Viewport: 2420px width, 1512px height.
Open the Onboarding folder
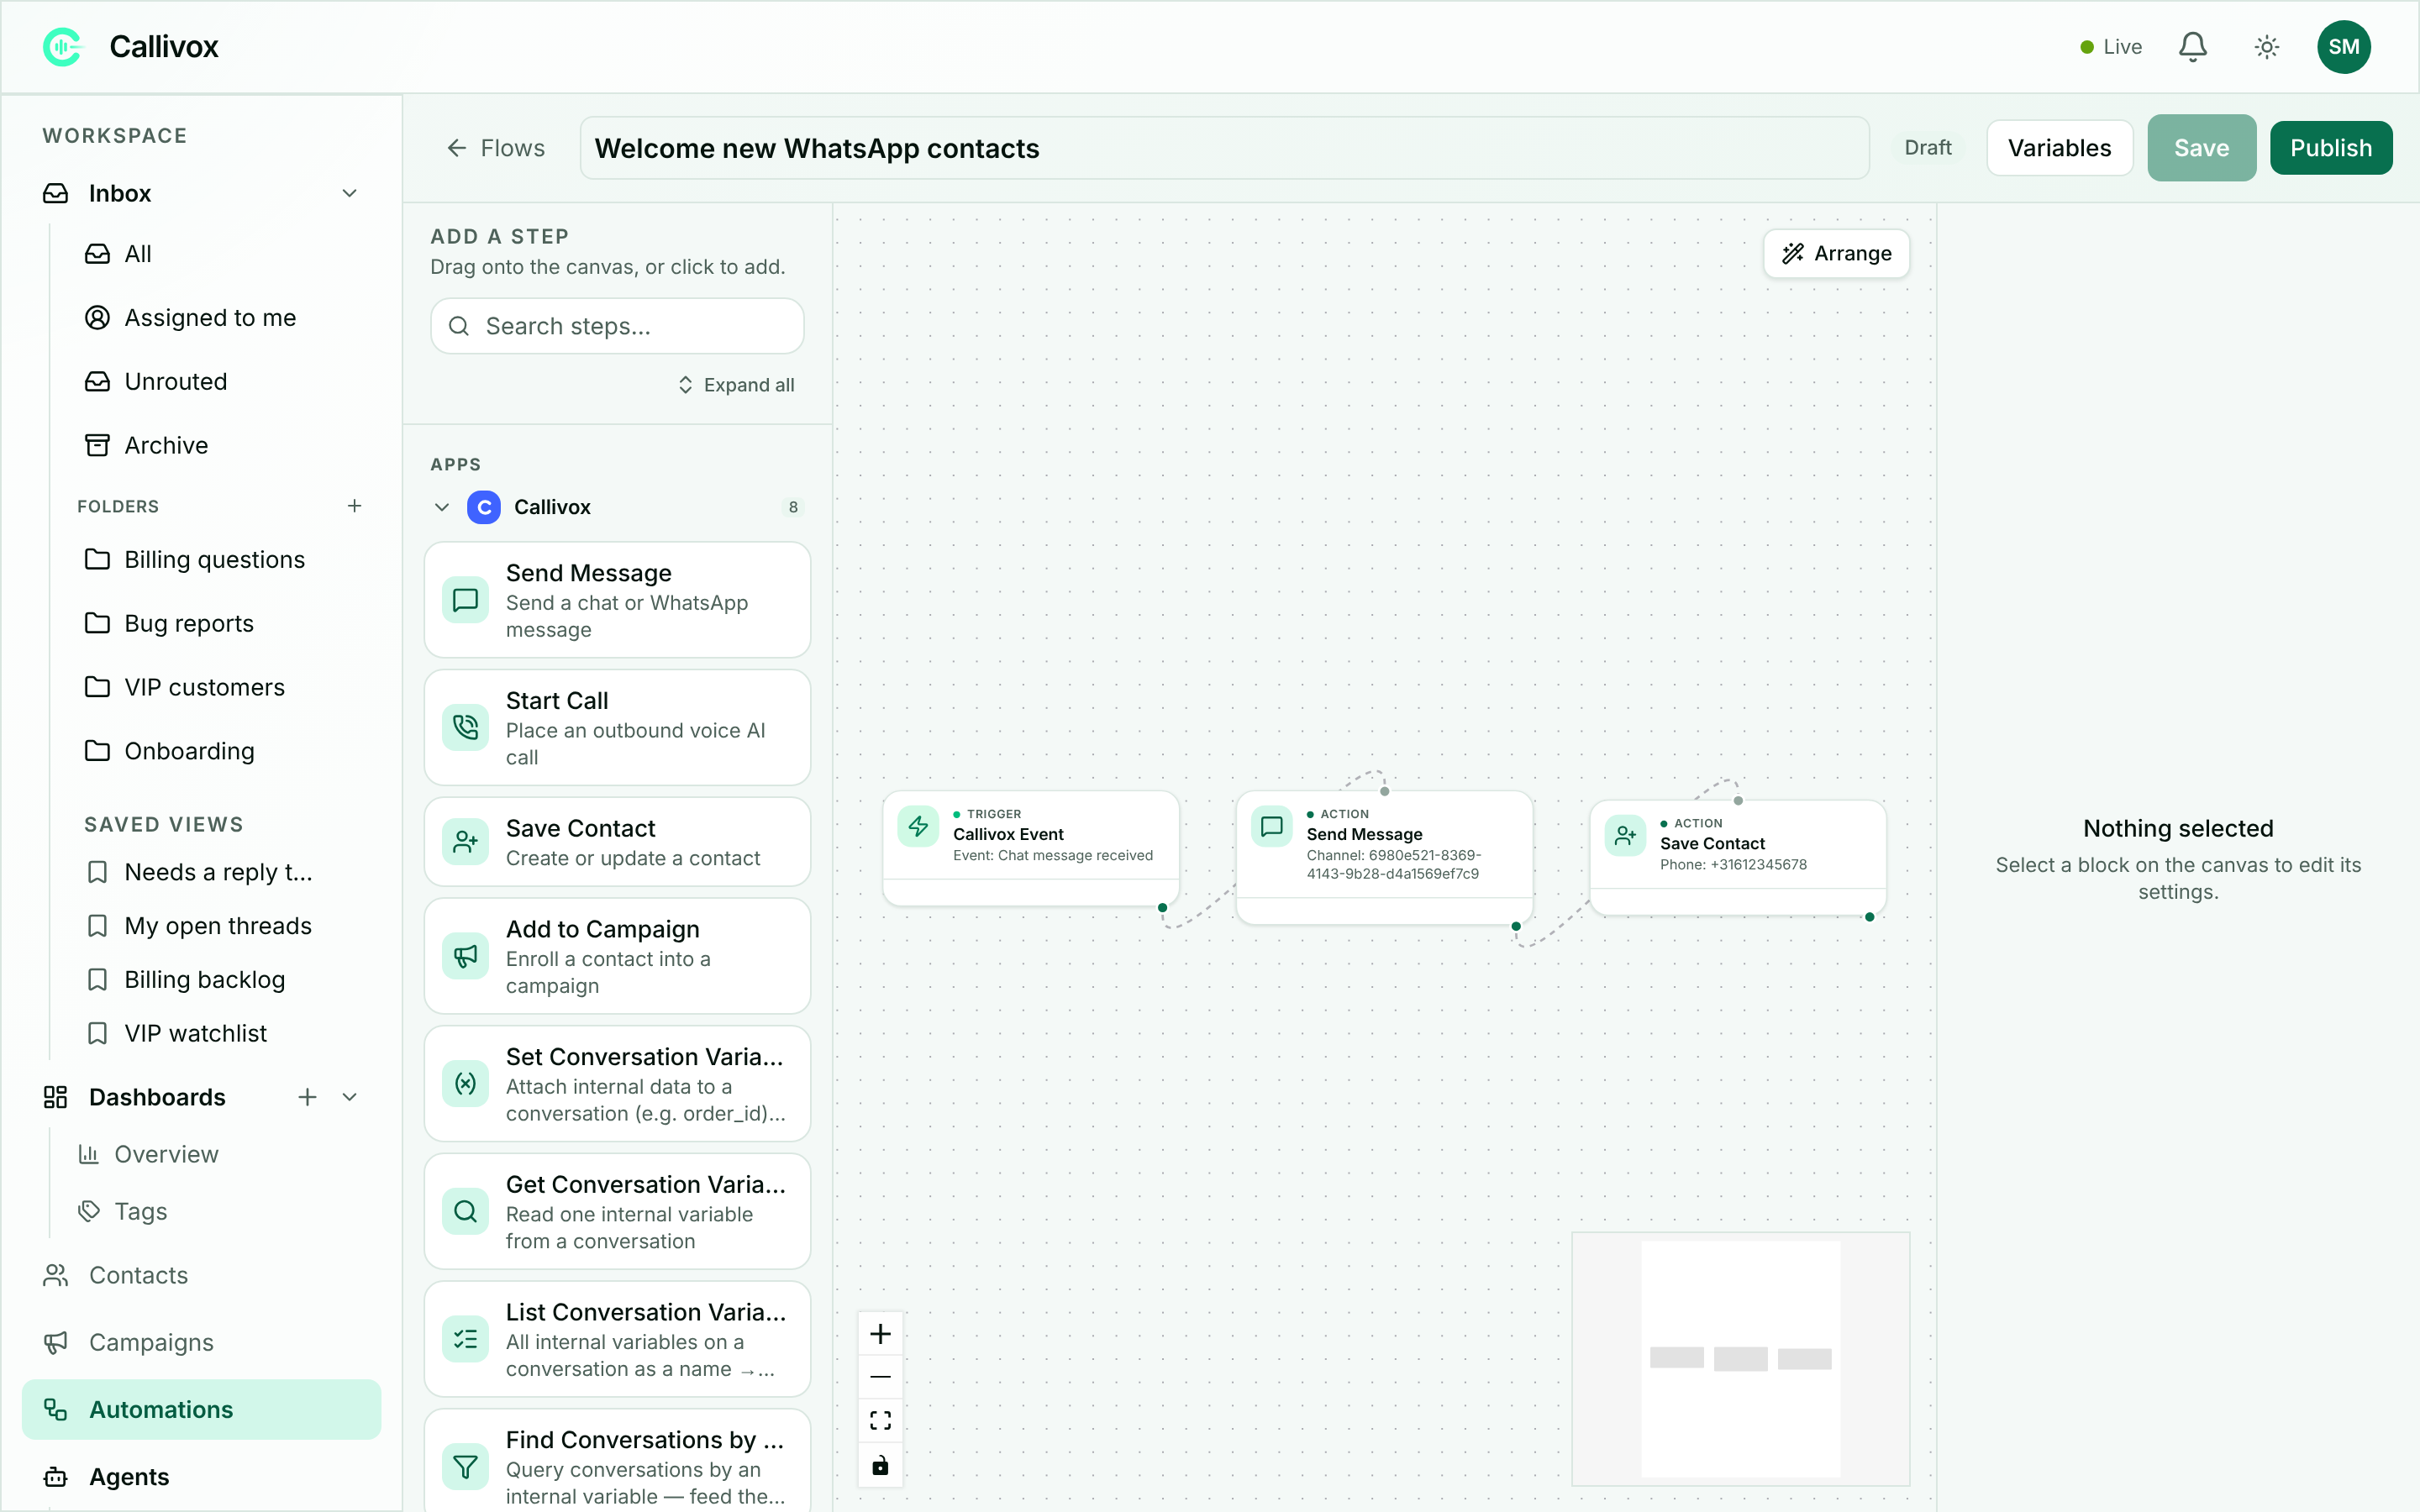pos(170,752)
